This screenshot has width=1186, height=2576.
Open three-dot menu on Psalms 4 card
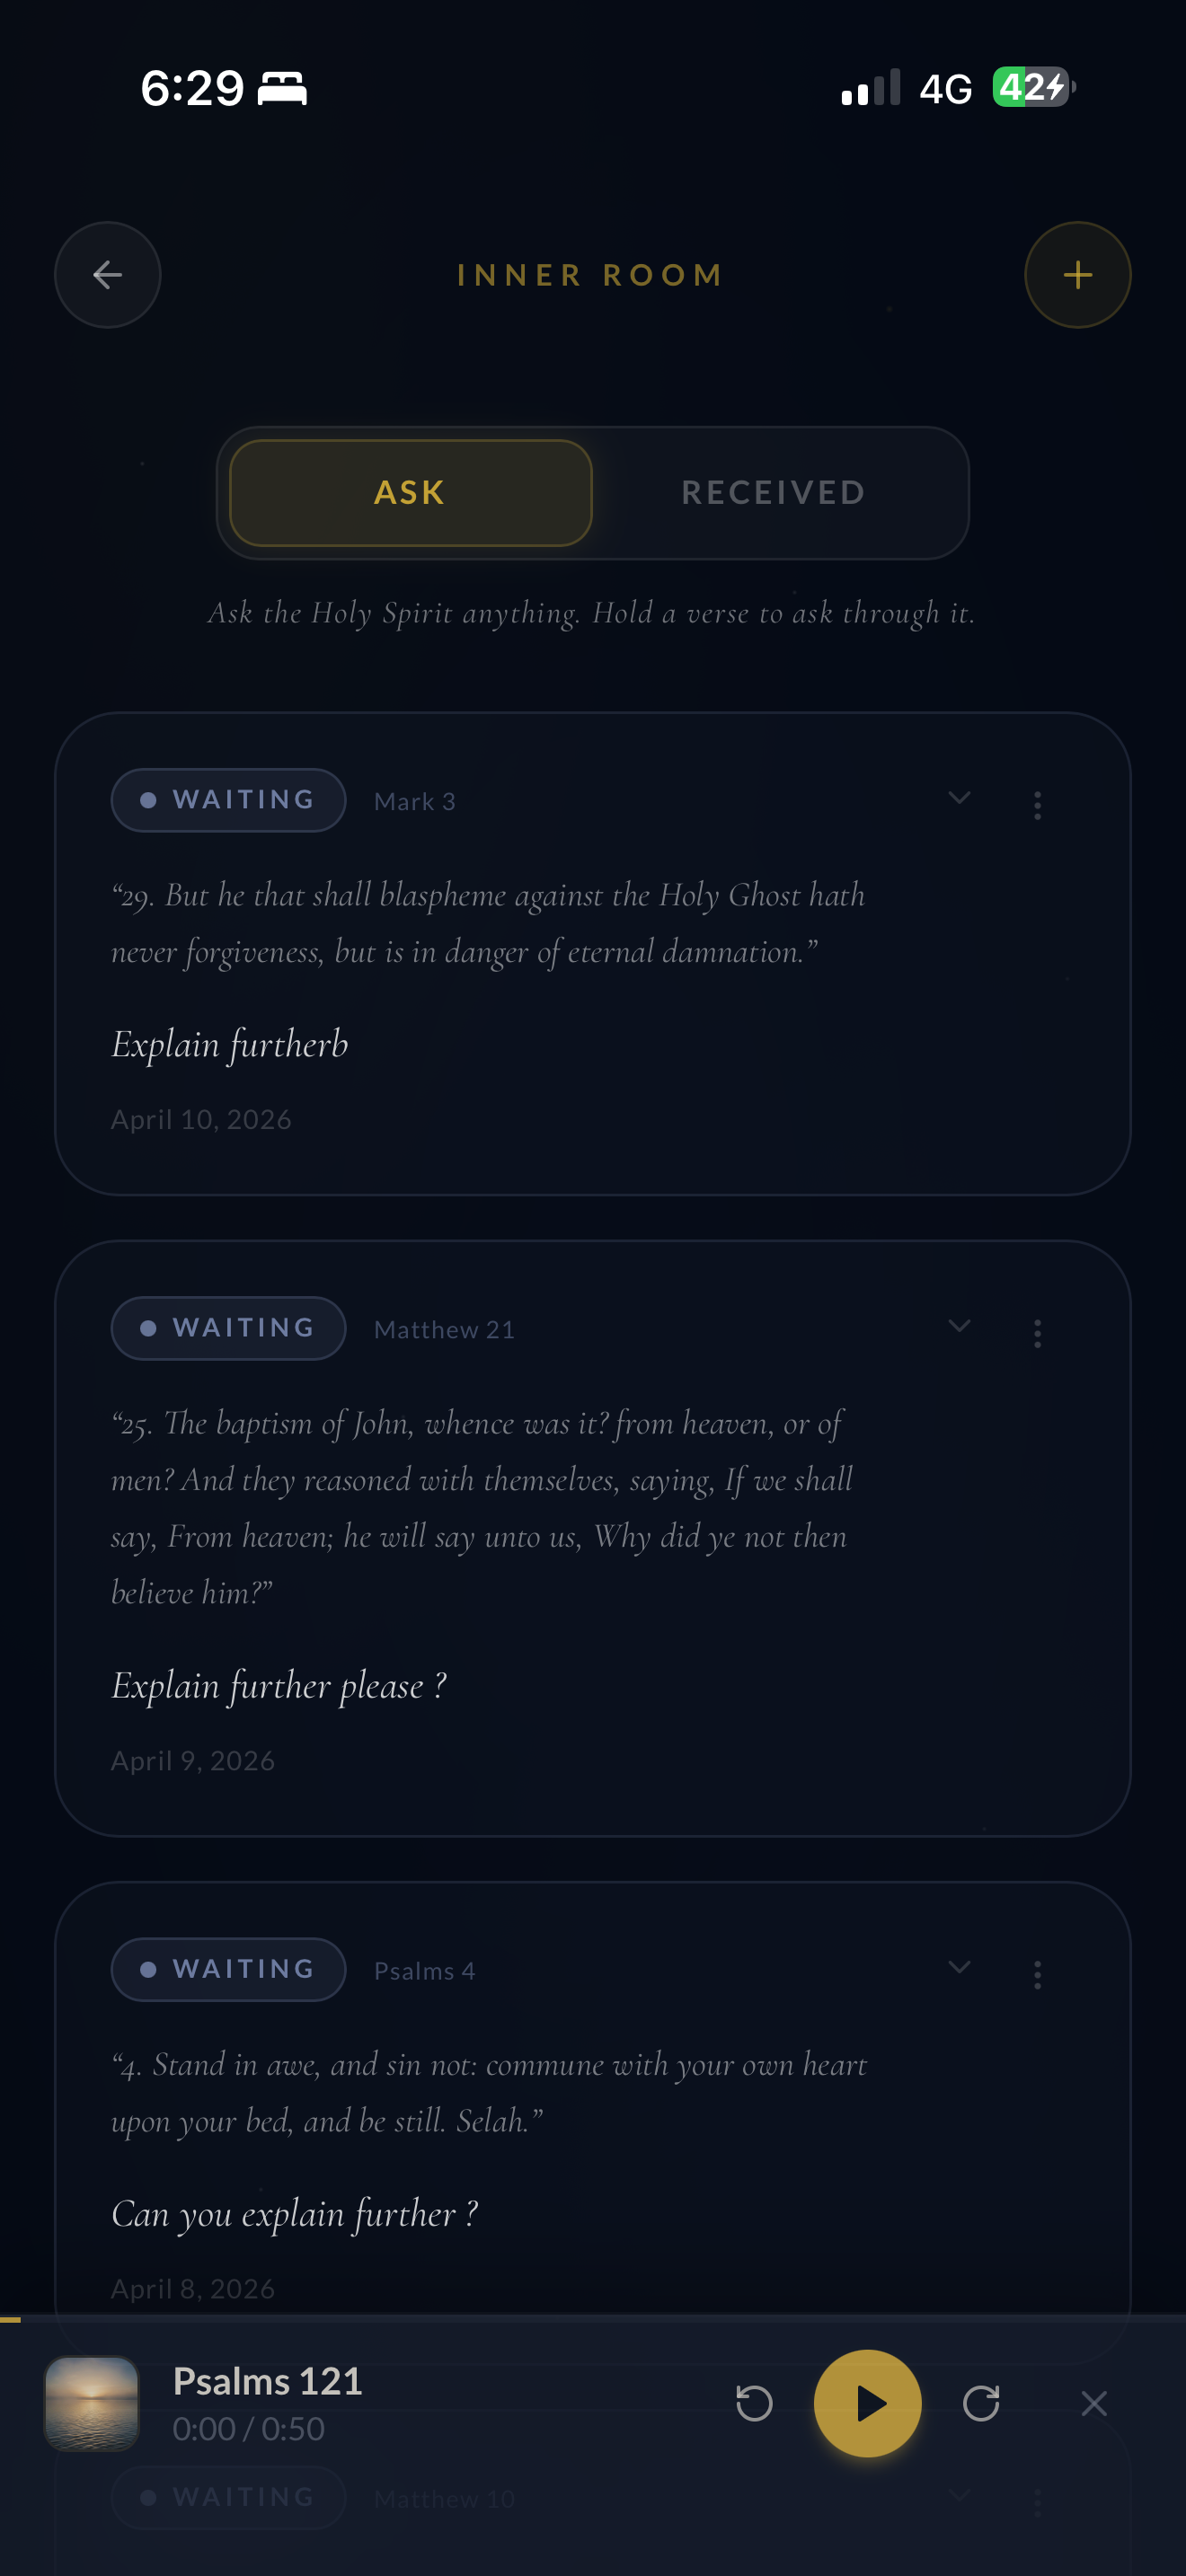point(1038,1974)
